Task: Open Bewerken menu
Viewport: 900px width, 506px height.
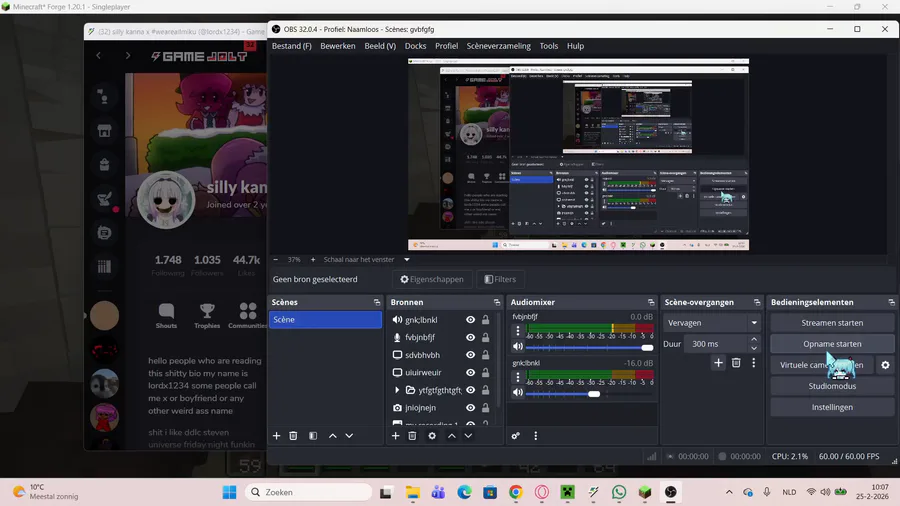Action: [x=338, y=46]
